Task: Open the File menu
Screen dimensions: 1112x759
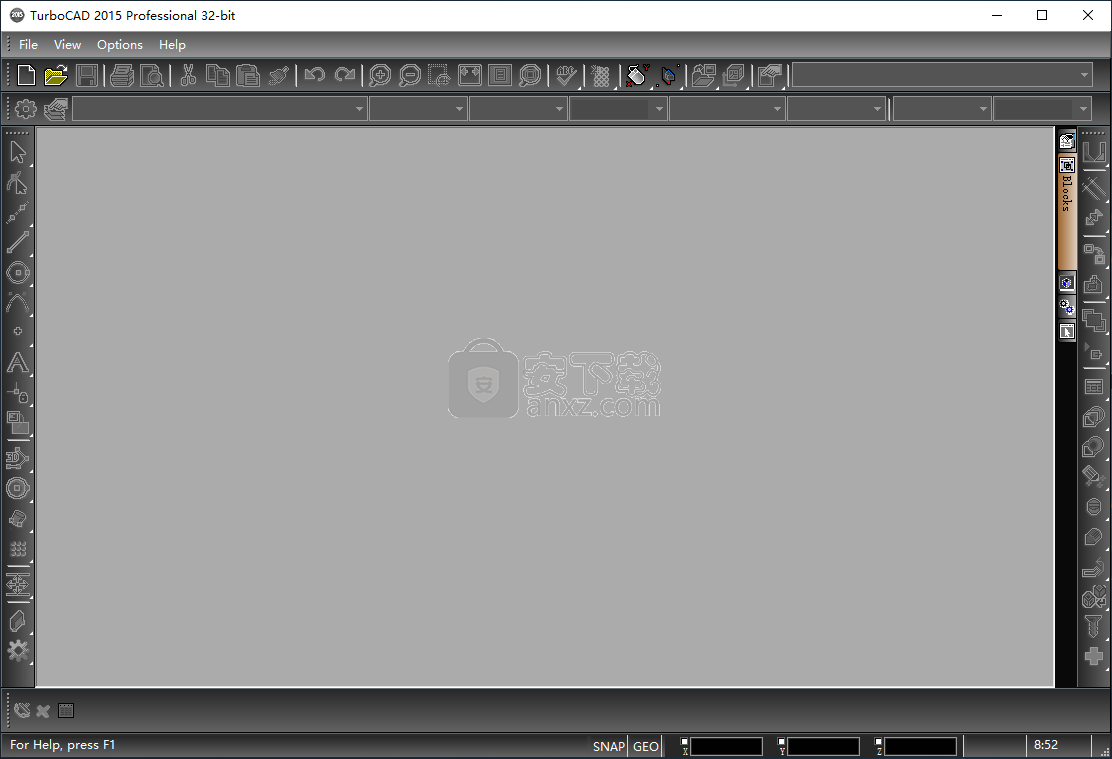Action: point(28,44)
